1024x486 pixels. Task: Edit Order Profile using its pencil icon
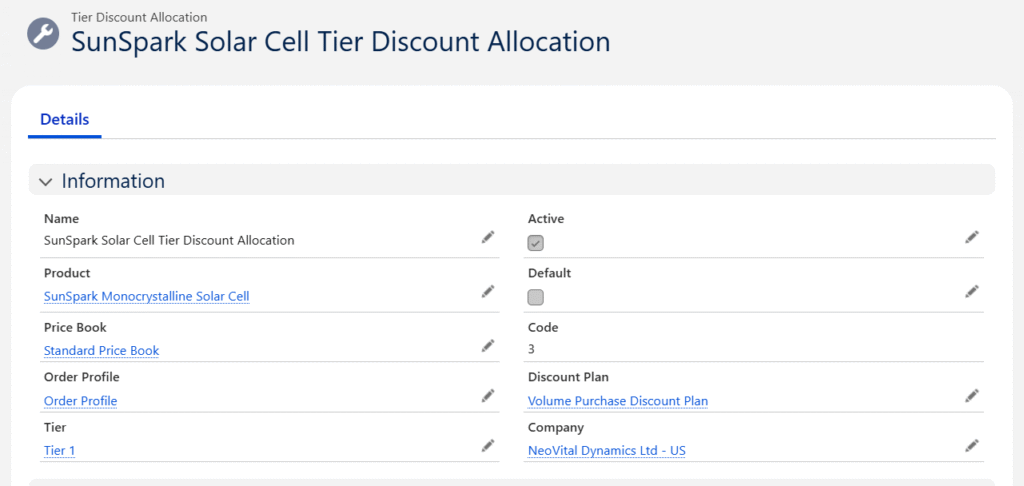pos(488,396)
